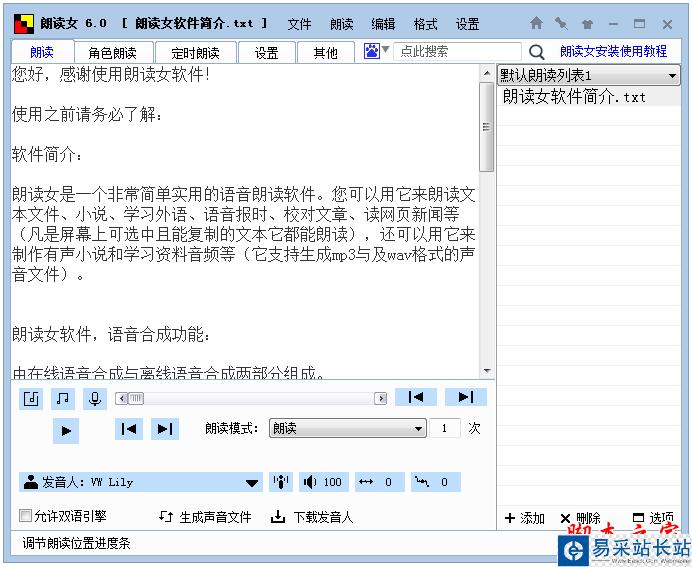Screen dimensions: 692x567
Task: Open the 设置 menu in title bar
Action: point(467,24)
